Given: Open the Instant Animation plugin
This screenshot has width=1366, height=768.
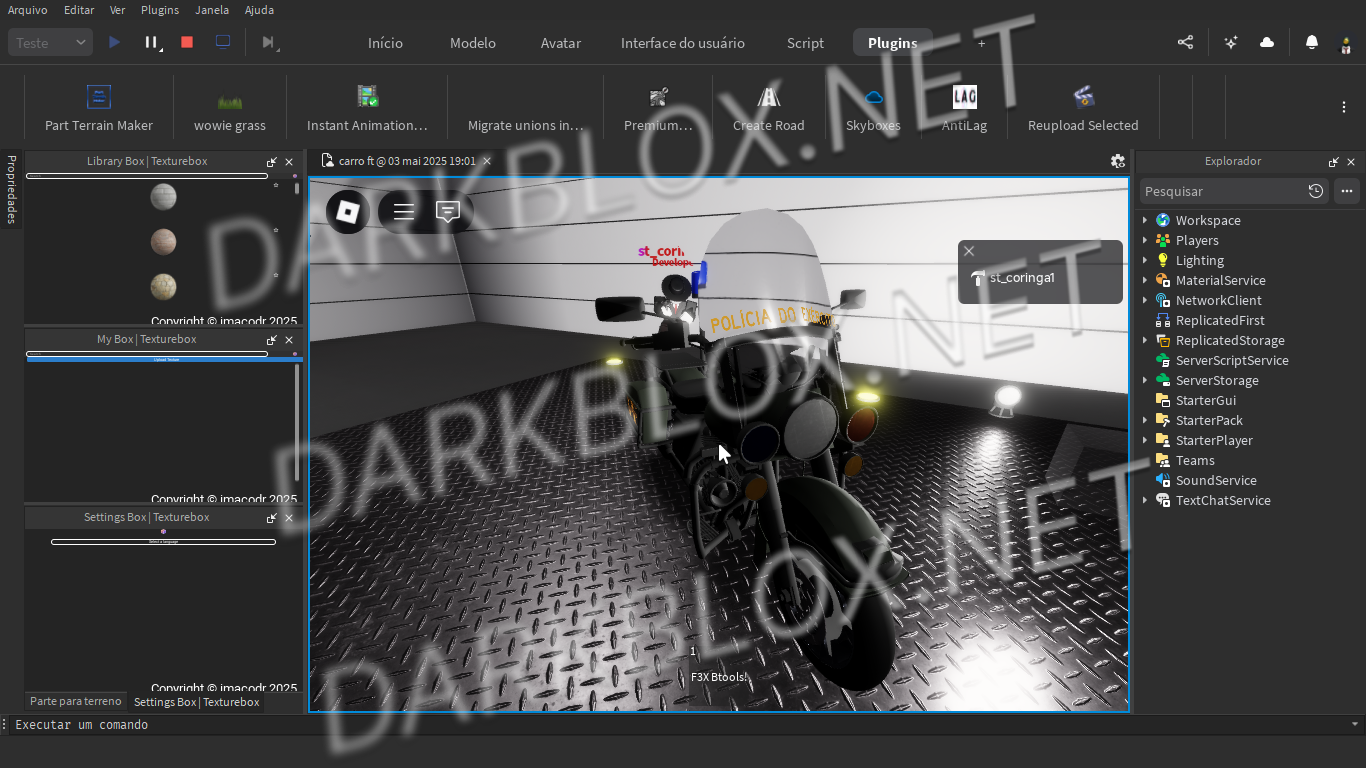Looking at the screenshot, I should pos(367,108).
